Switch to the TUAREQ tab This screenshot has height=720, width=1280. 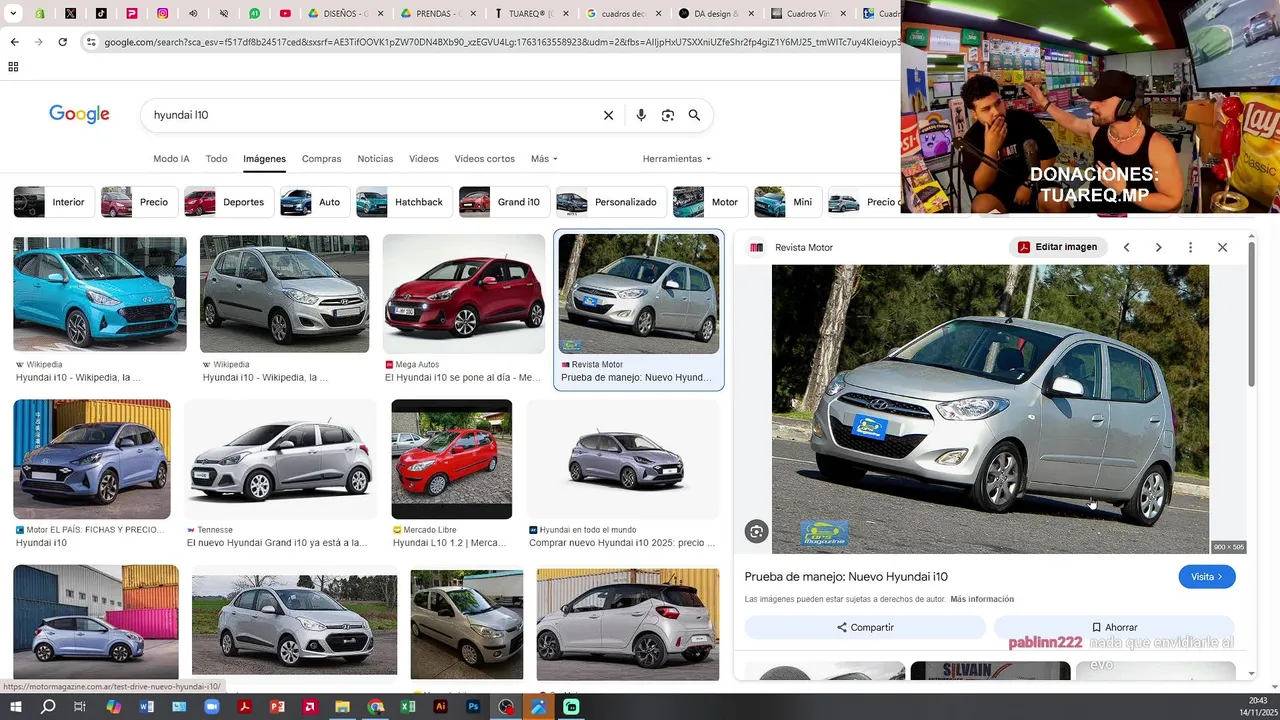tap(531, 14)
